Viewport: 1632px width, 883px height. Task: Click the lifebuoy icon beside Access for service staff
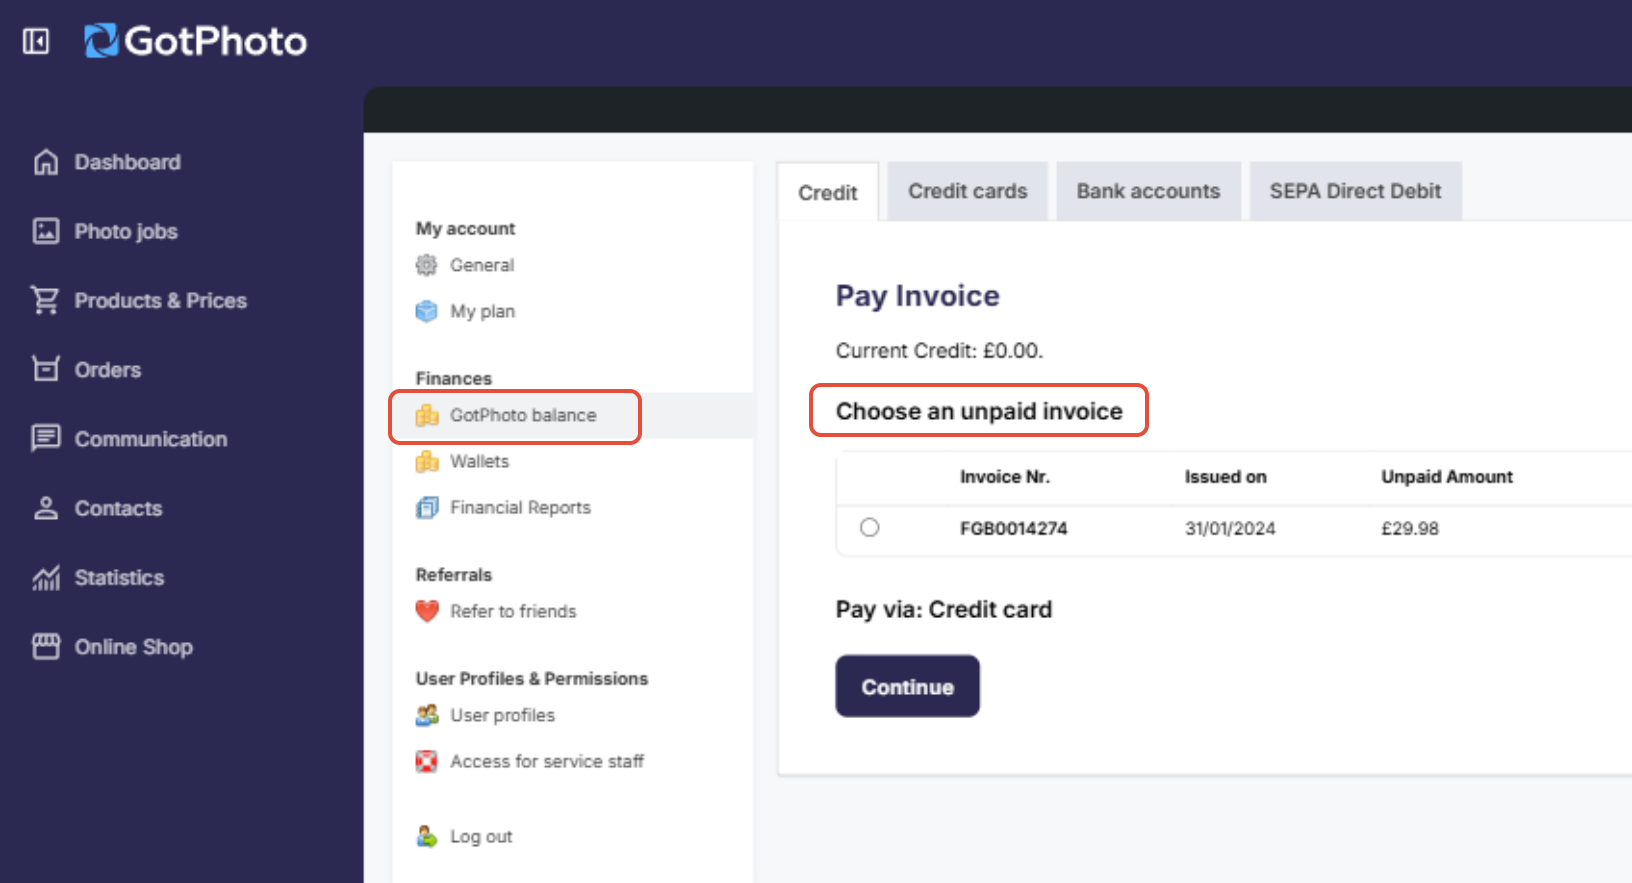427,761
